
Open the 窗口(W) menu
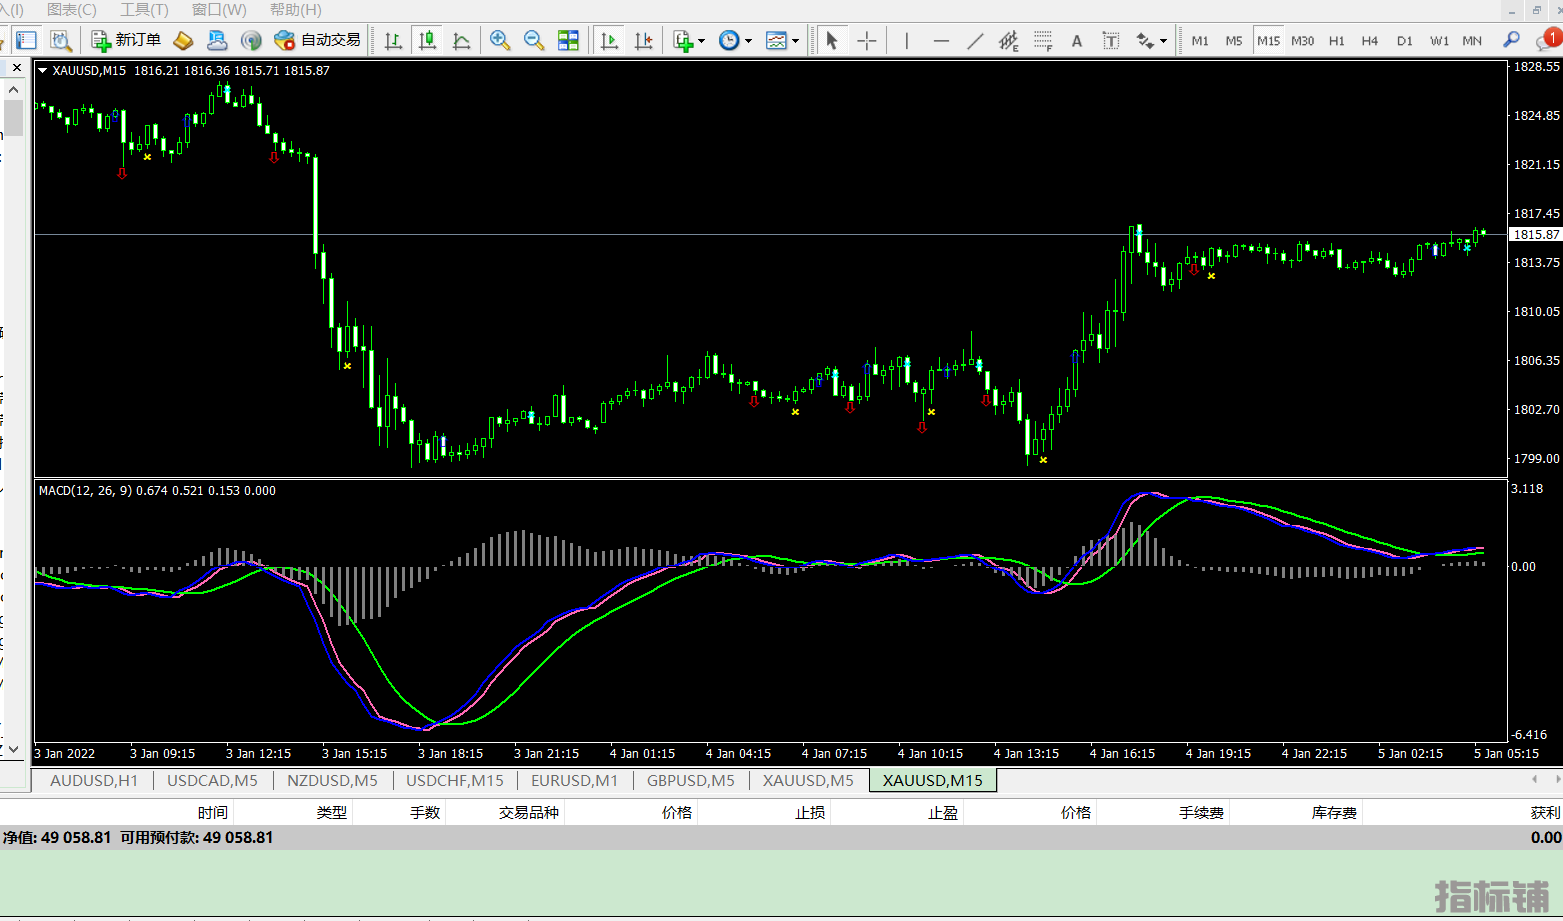(x=219, y=10)
